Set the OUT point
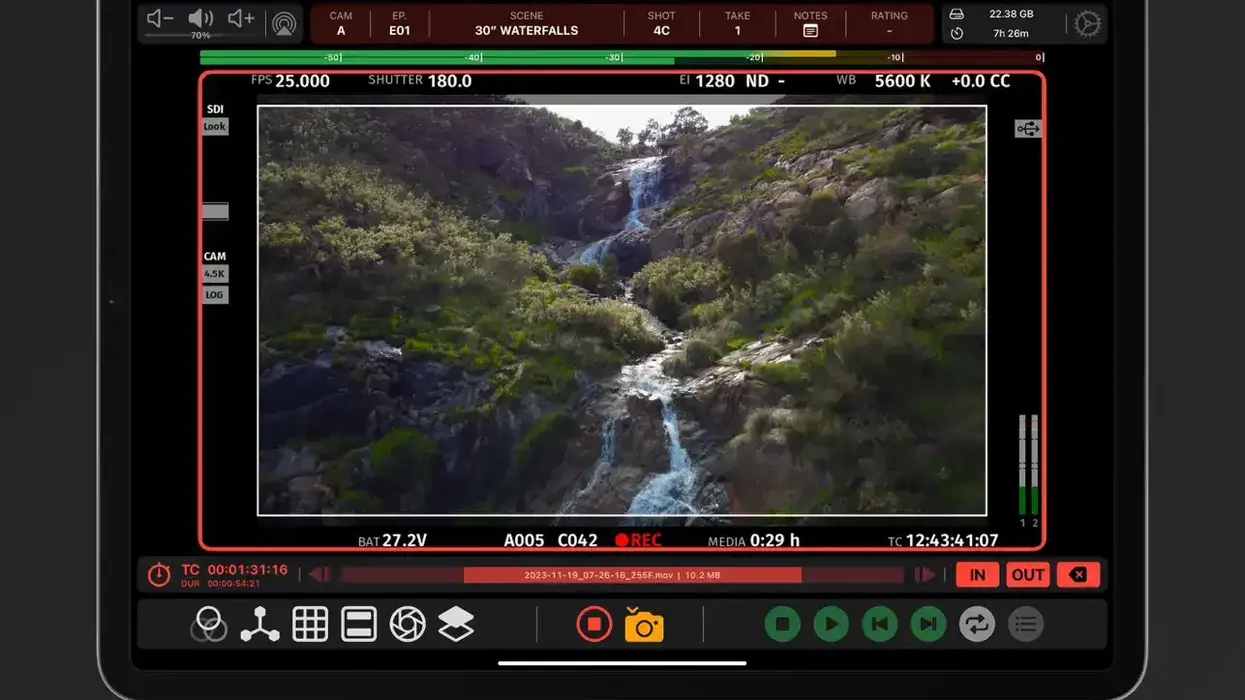1245x700 pixels. (x=1027, y=575)
